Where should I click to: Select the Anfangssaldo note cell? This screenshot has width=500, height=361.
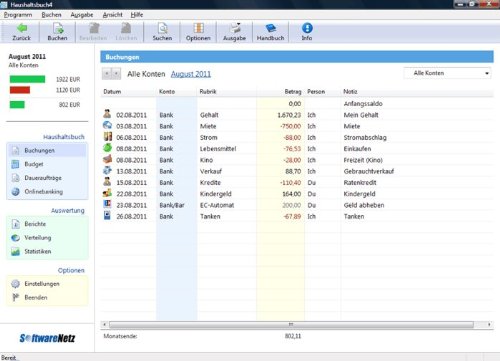pos(363,104)
